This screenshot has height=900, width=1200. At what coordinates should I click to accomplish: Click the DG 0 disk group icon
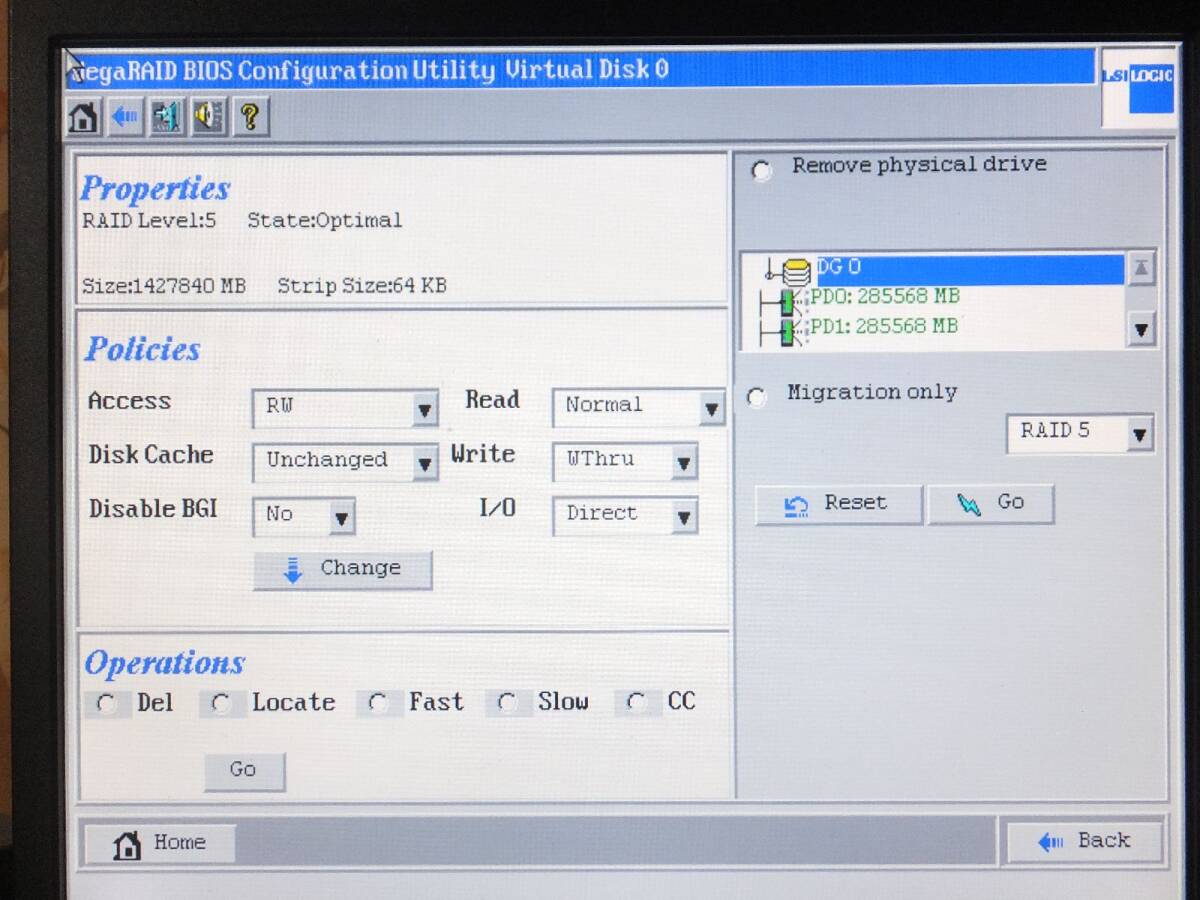point(797,270)
